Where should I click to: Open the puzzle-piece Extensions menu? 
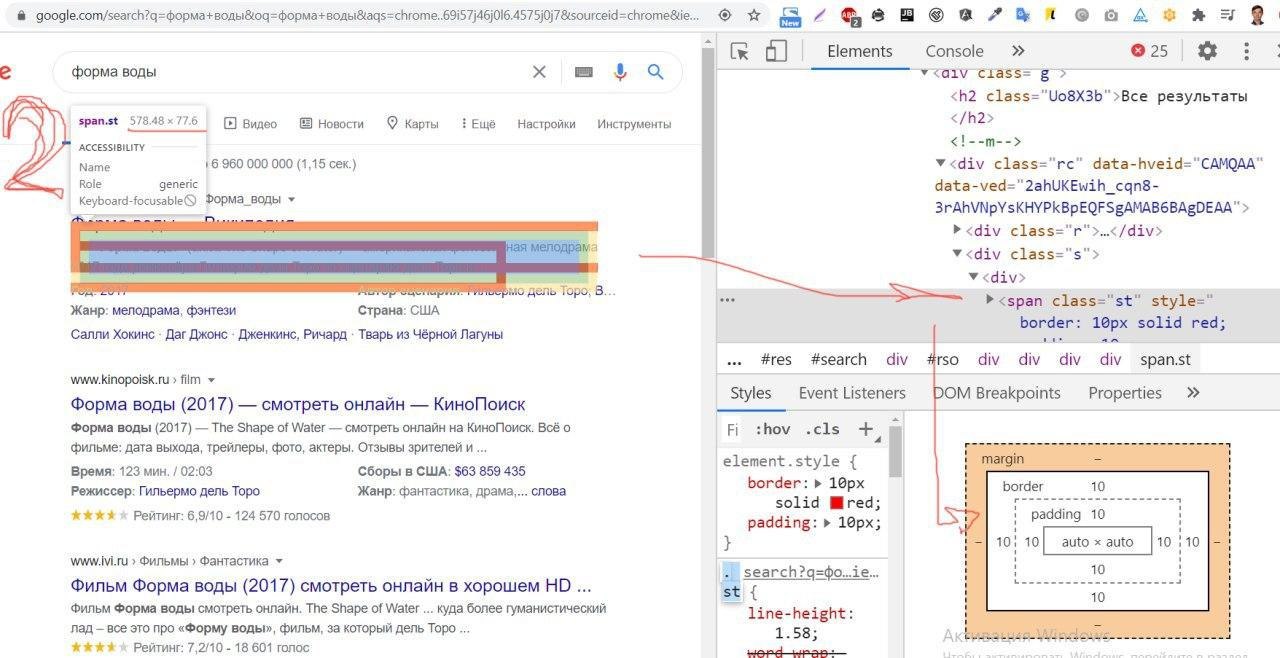(1198, 16)
